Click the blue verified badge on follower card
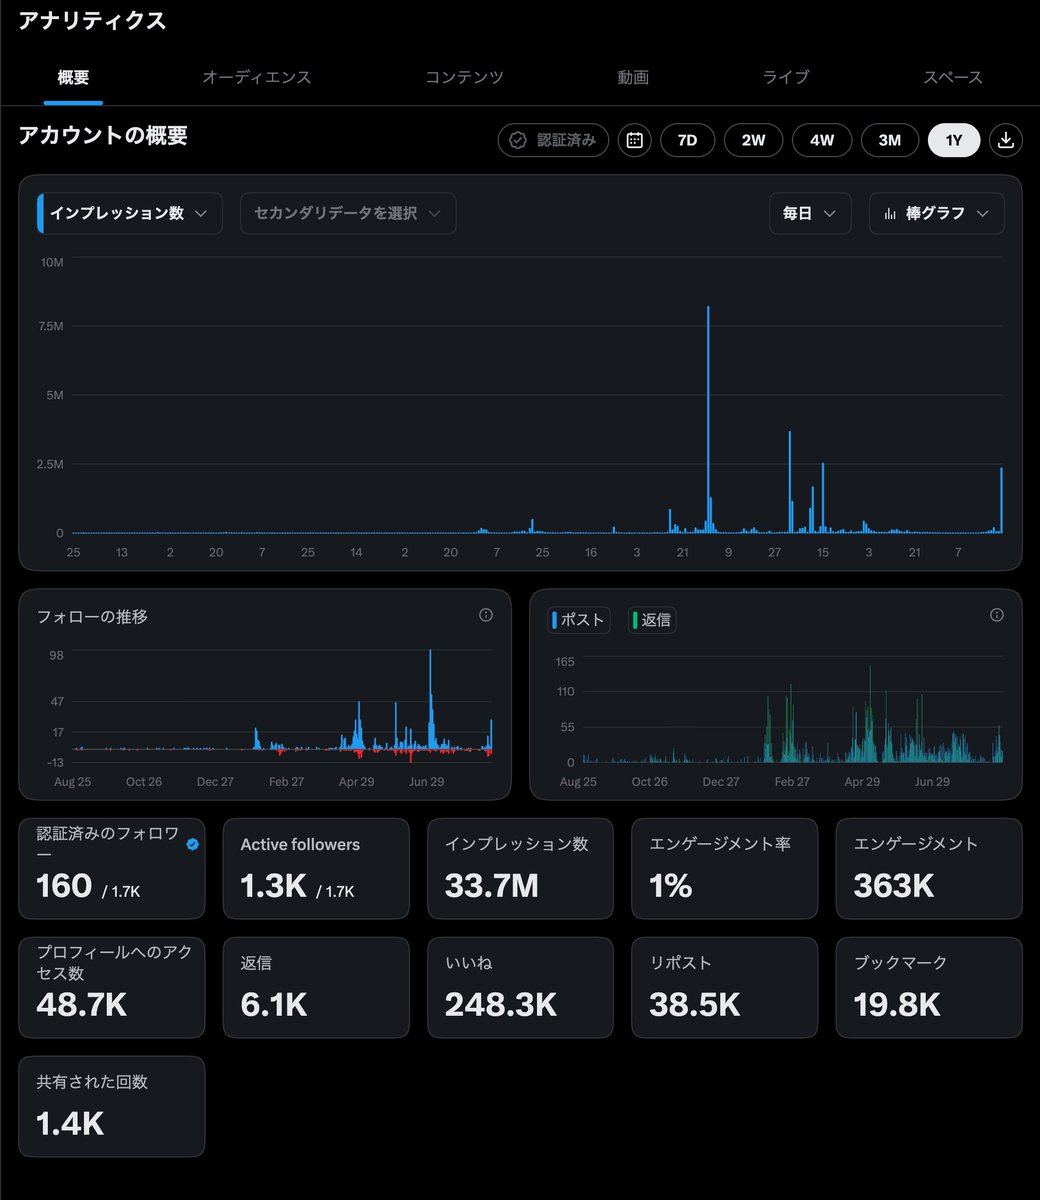Screen dimensions: 1040x1200 point(192,844)
